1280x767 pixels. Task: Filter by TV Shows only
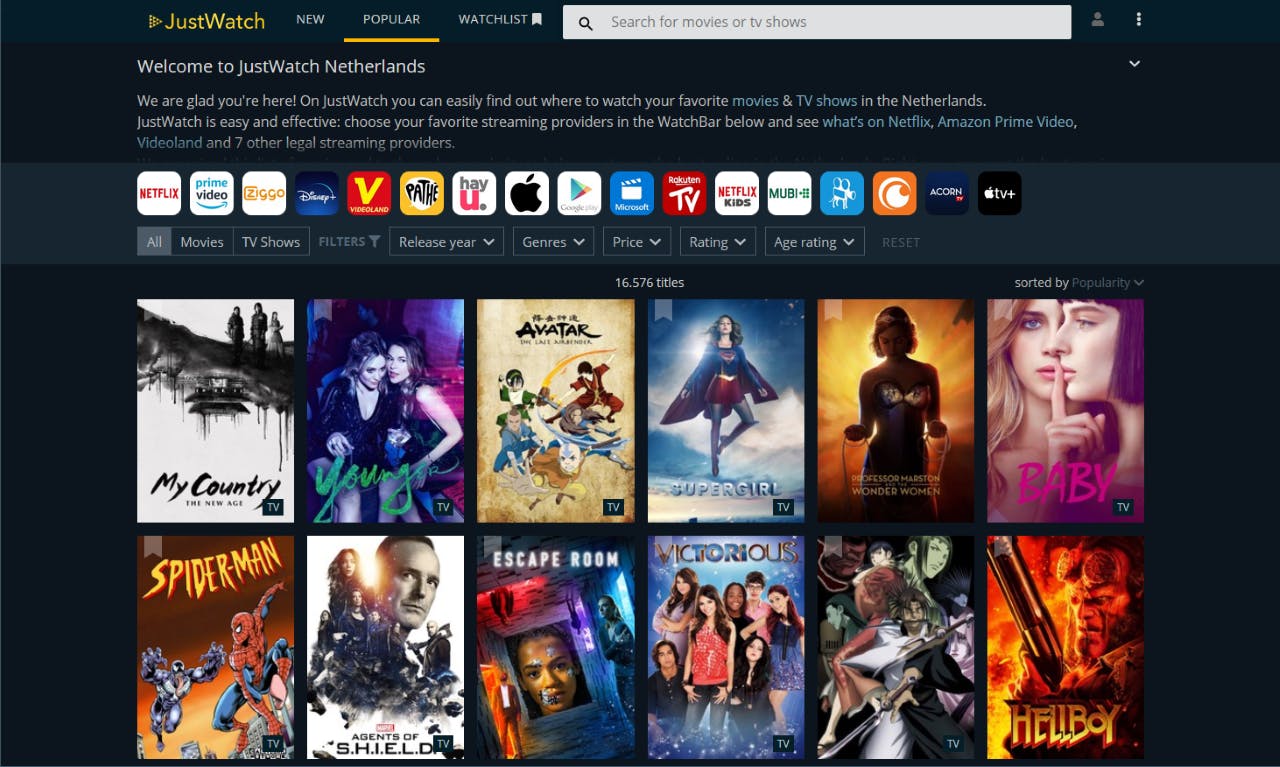click(x=271, y=242)
